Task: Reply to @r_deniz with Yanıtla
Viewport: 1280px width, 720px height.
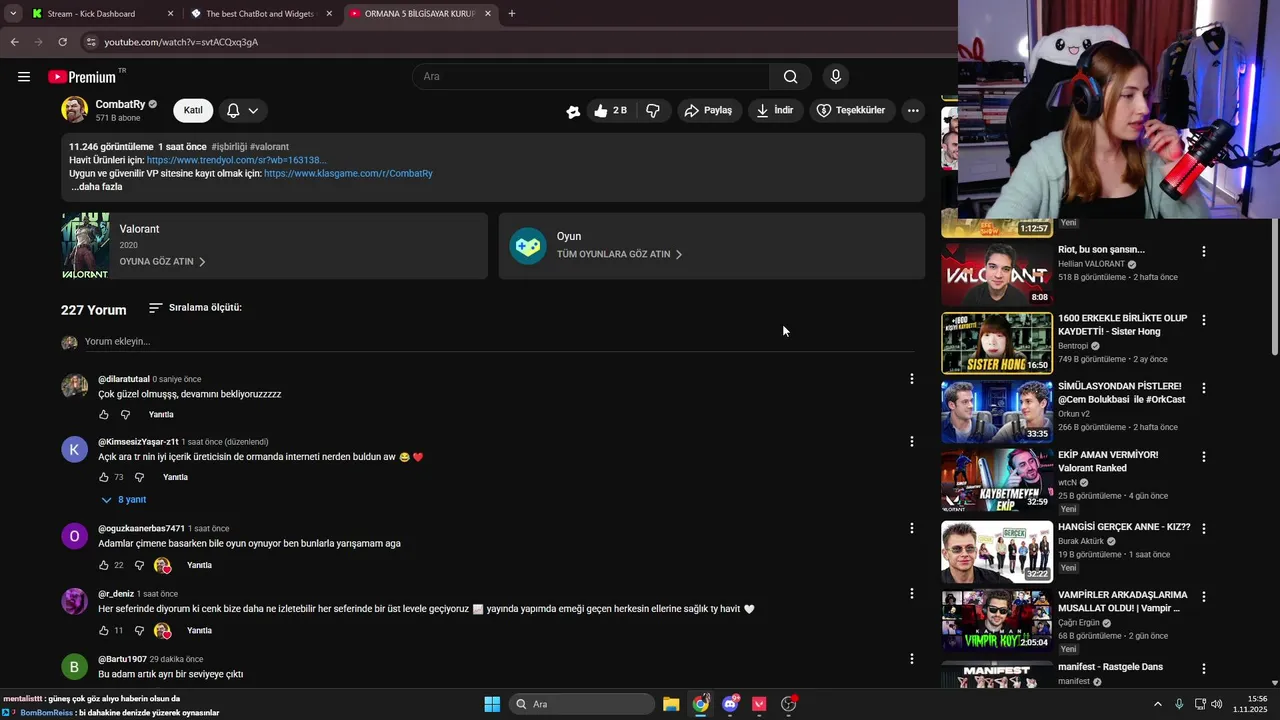Action: [x=199, y=631]
